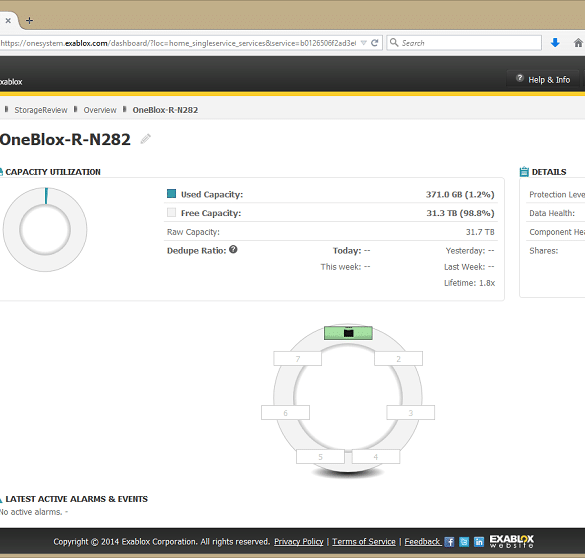
Task: Click the 'No active alarms.' text
Action: pyautogui.click(x=31, y=512)
